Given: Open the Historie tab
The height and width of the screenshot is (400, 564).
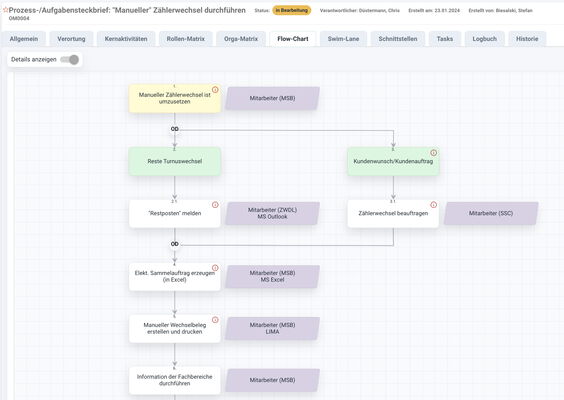Looking at the screenshot, I should point(527,39).
